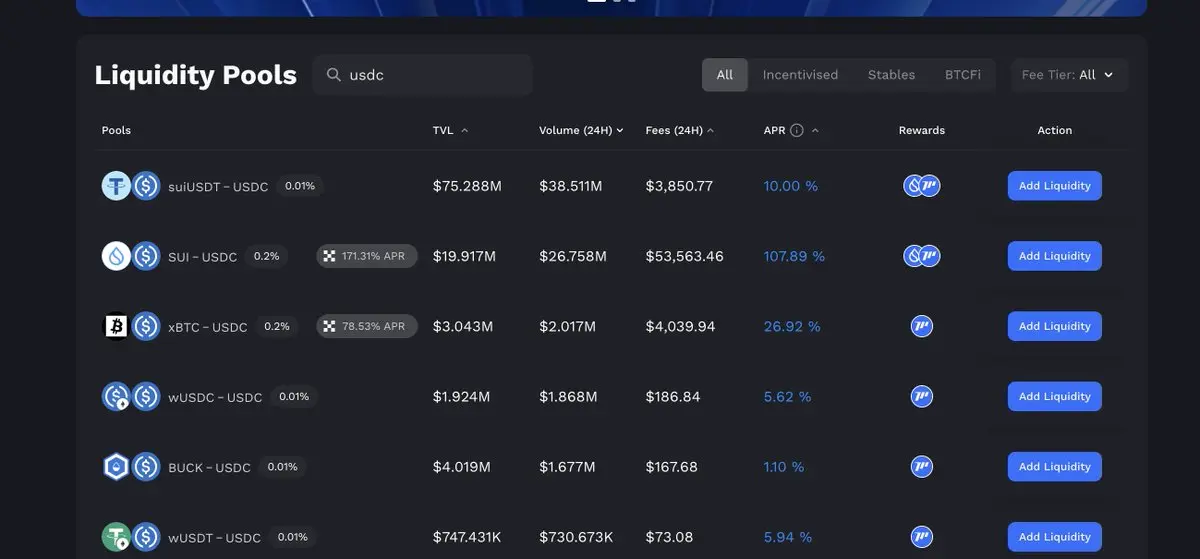Click reward icon in wUSDT – USDC row
Screen dimensions: 1200x559
[x=922, y=537]
